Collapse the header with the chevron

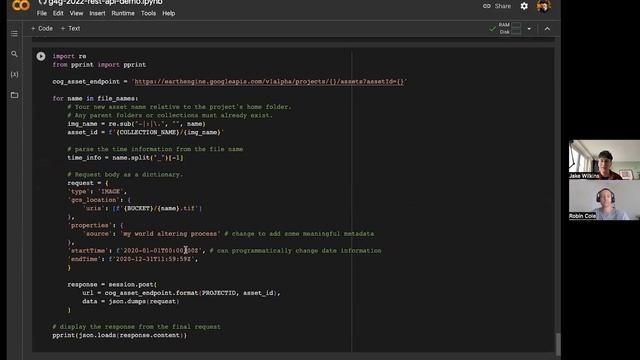tap(547, 29)
